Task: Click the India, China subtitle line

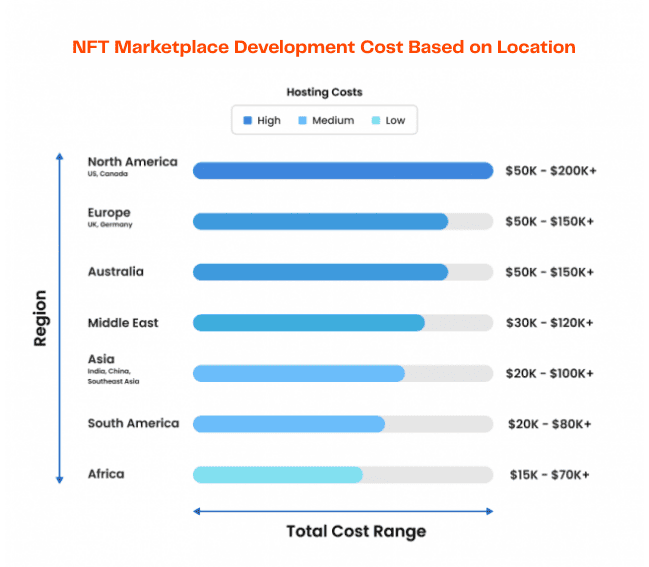Action: 109,371
